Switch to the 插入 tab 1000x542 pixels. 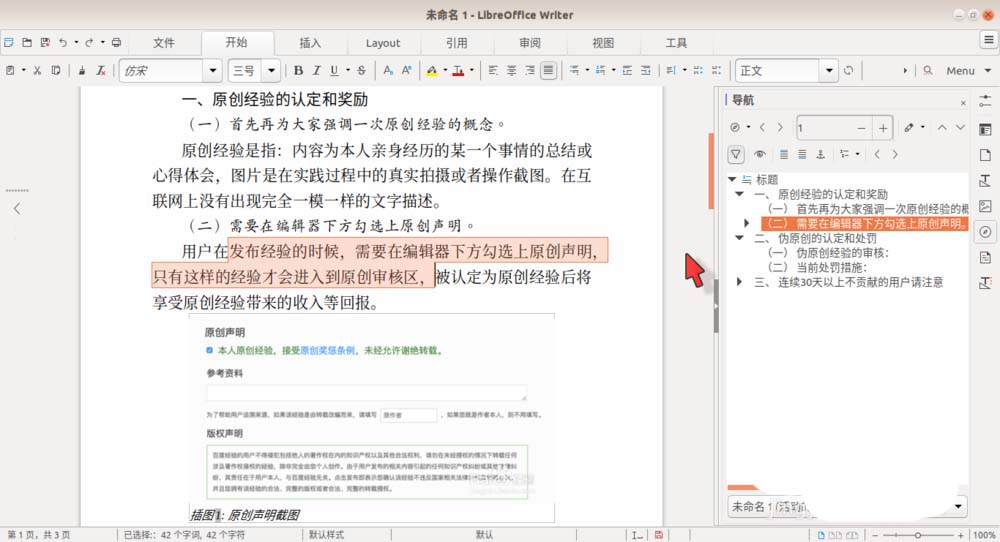click(x=311, y=43)
